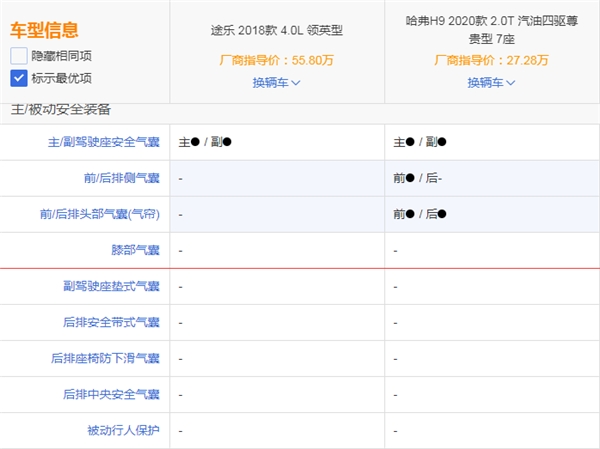Viewport: 600px width, 449px height.
Task: Click the 后排中央安全气囊 row label
Action: (110, 395)
